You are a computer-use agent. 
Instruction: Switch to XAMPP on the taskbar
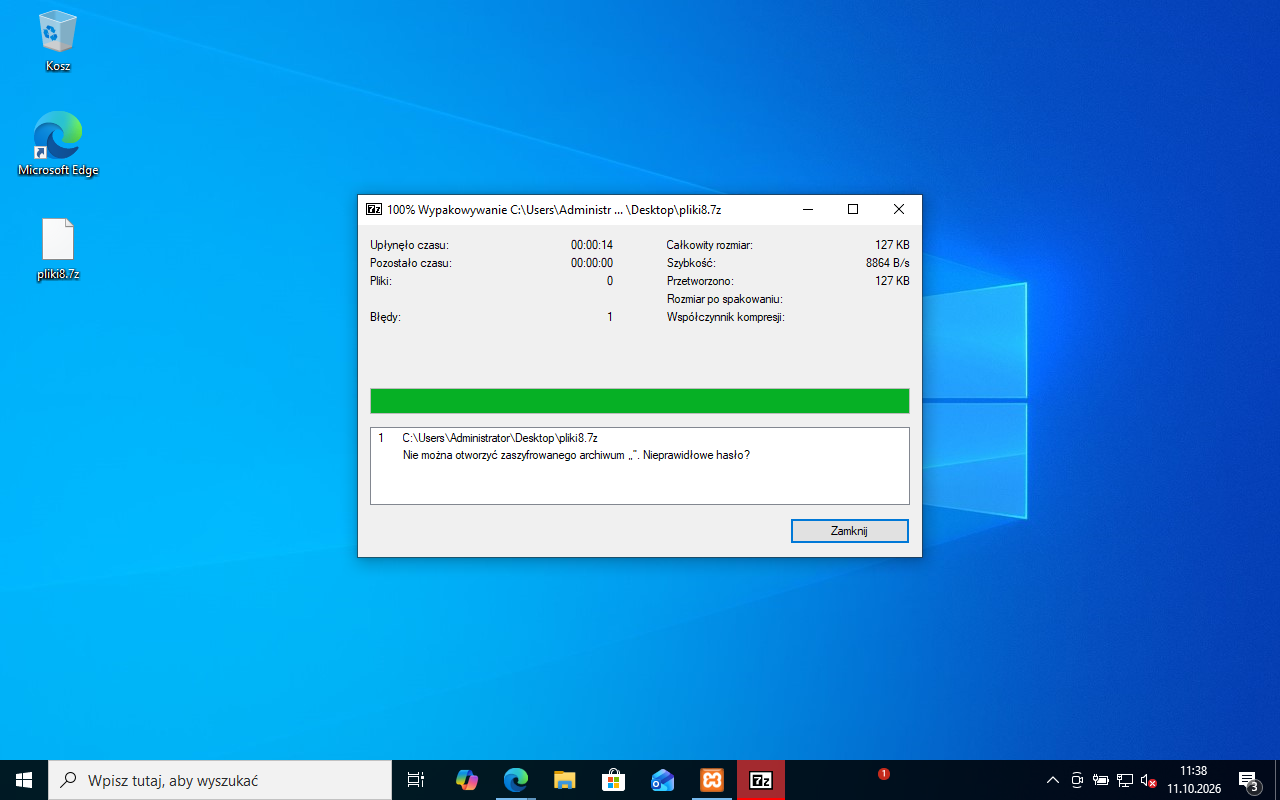tap(711, 780)
